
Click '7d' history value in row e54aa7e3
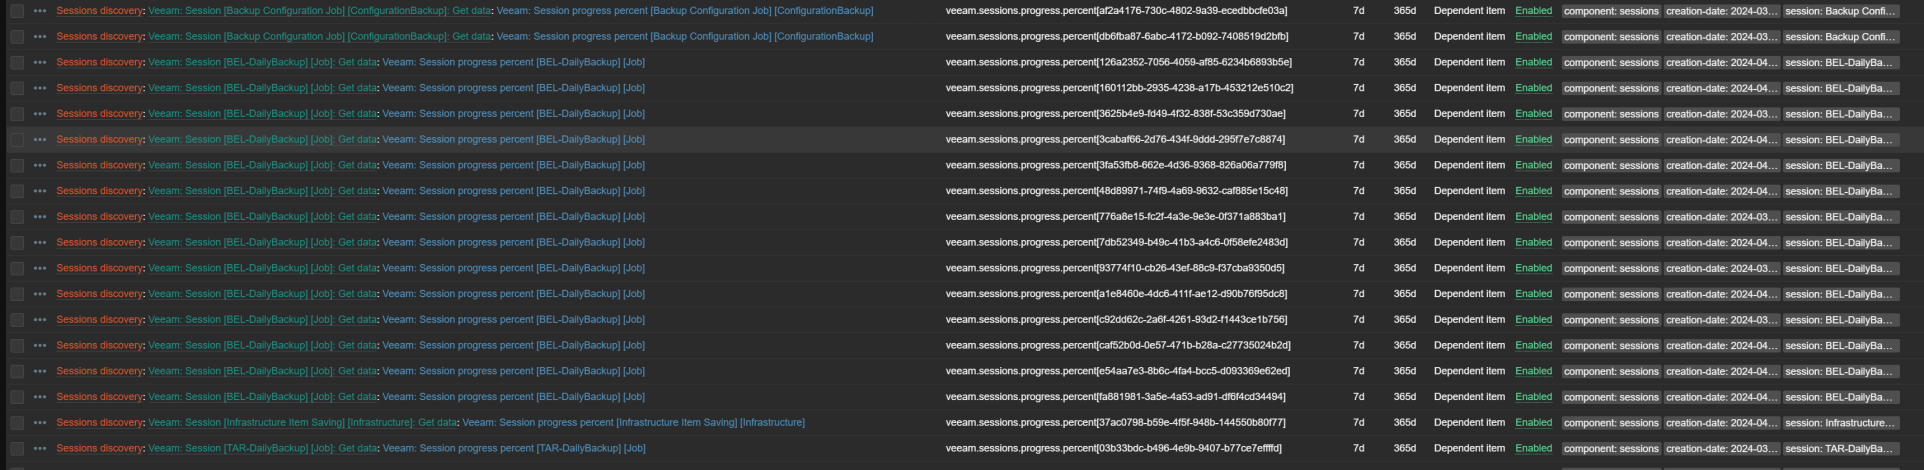(1358, 371)
